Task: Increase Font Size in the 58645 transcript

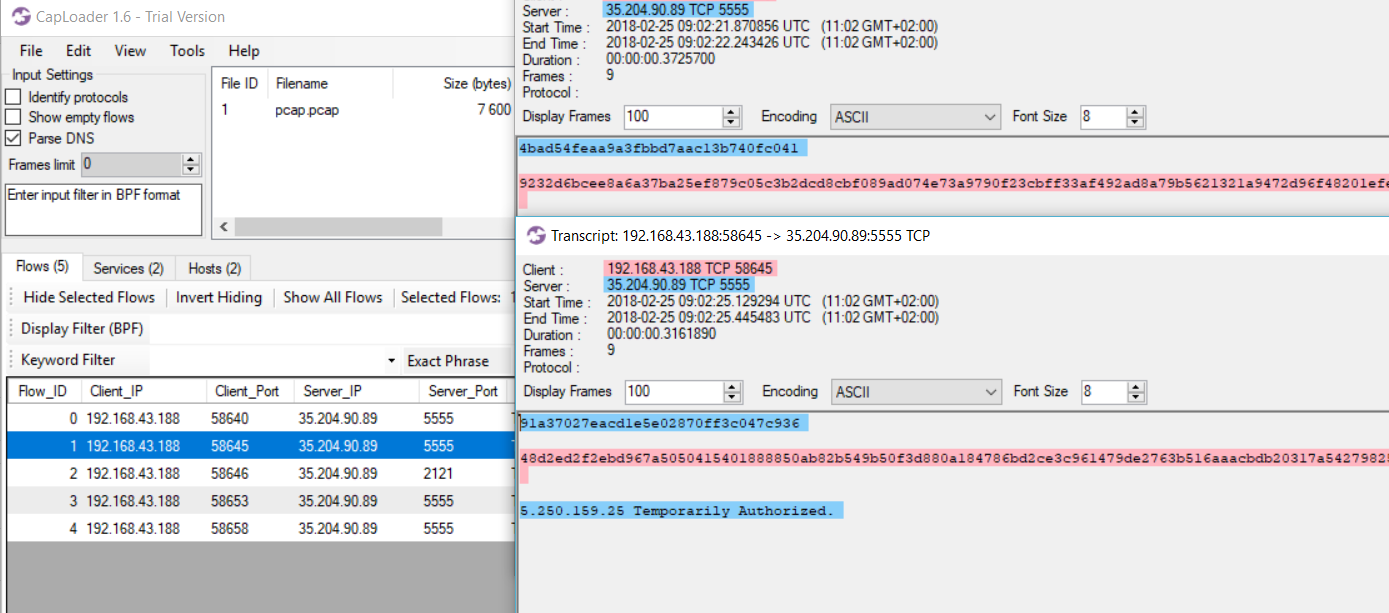Action: click(x=1135, y=386)
